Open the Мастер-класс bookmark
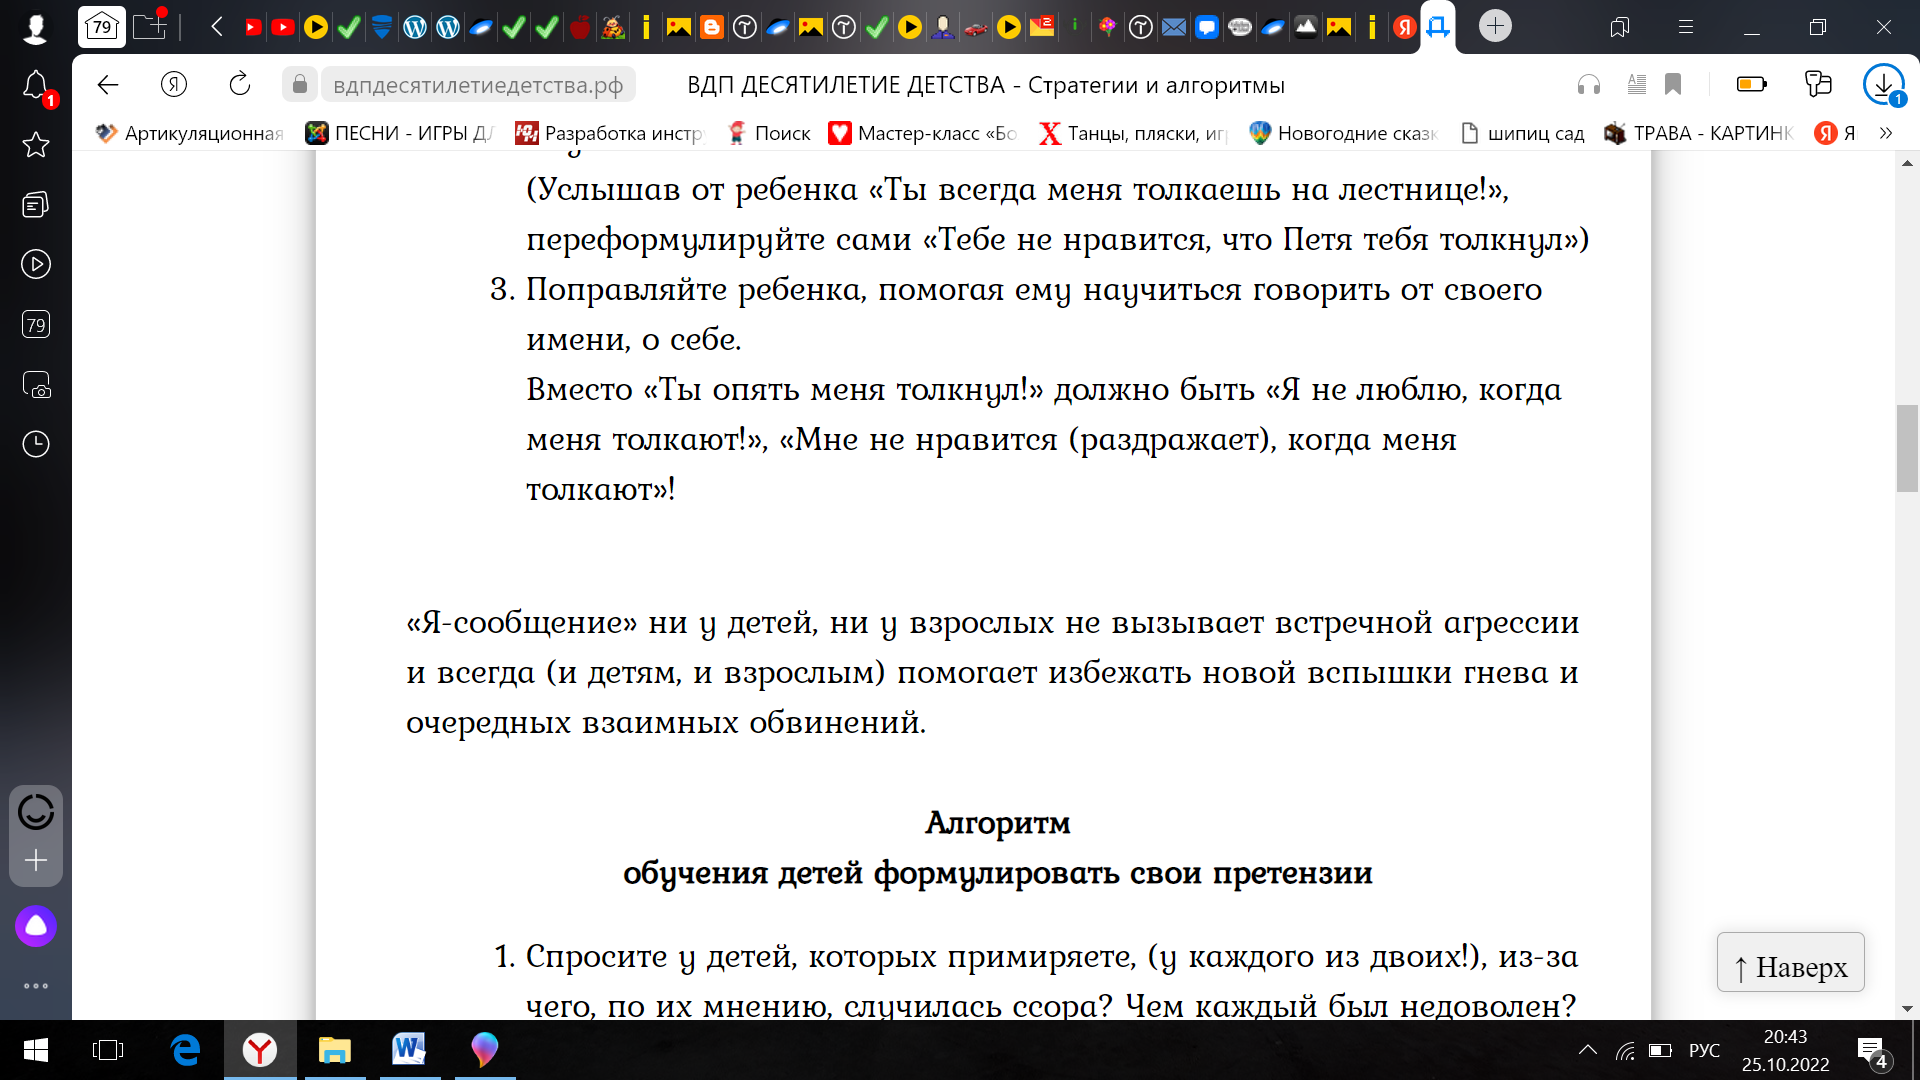 923,133
